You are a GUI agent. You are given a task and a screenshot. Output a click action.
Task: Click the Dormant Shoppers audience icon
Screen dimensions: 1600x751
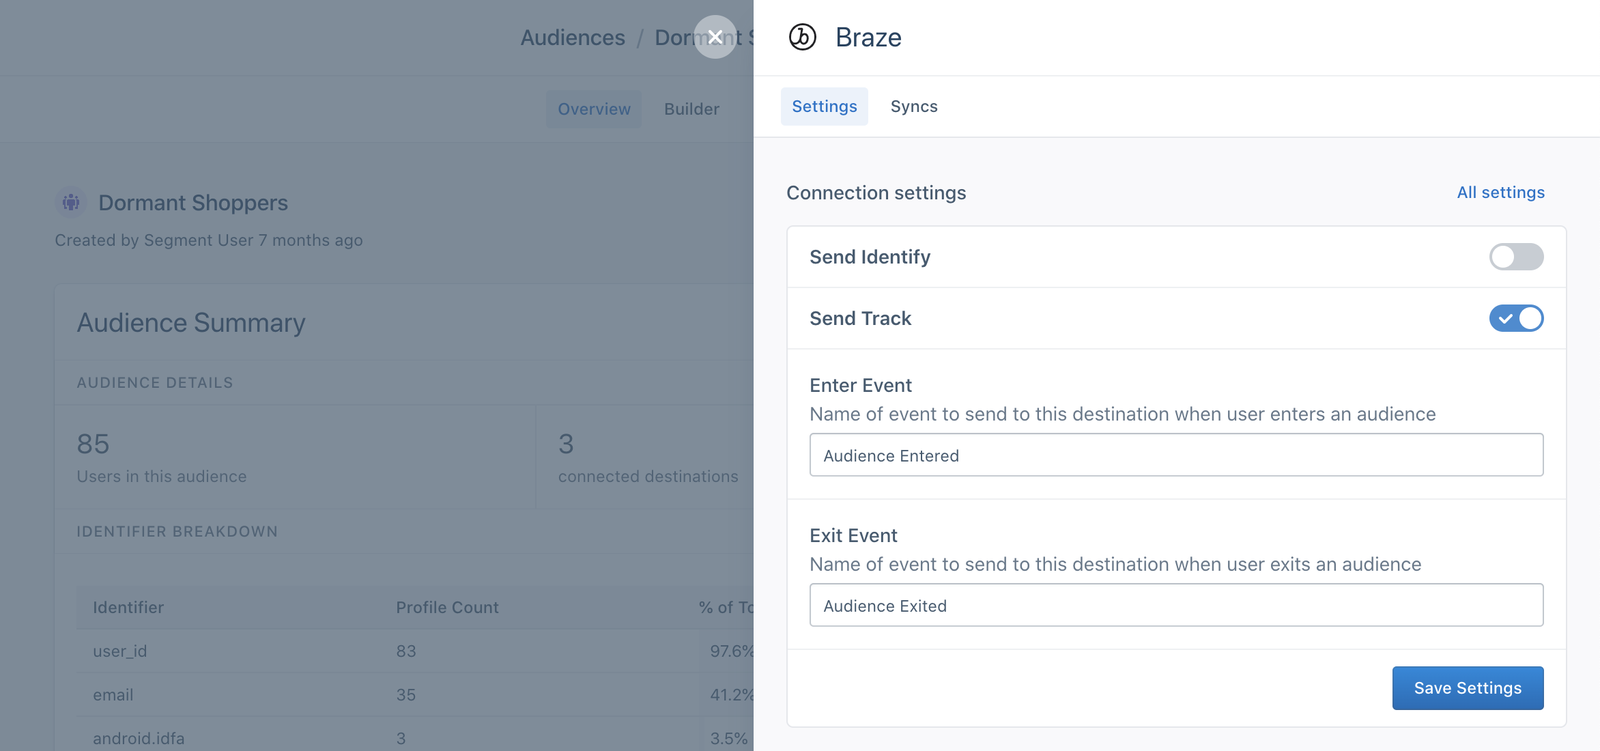(x=70, y=202)
